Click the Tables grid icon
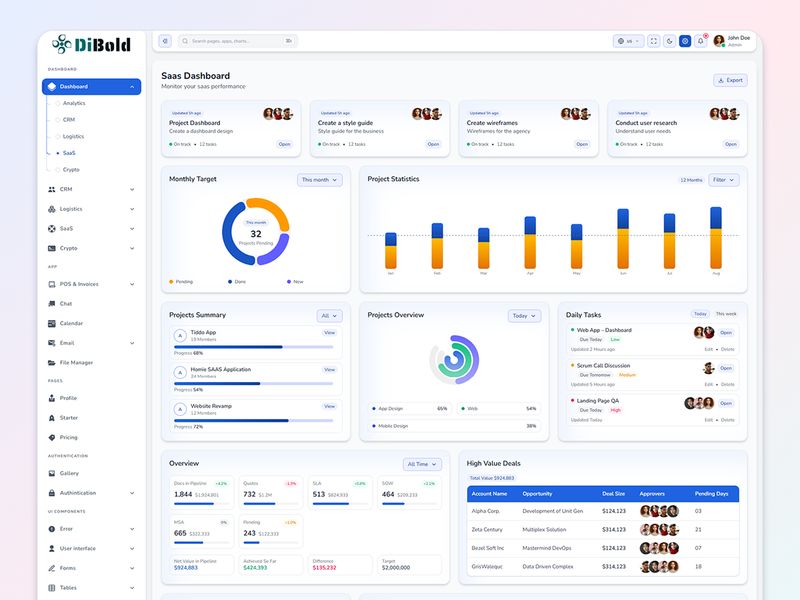Image resolution: width=800 pixels, height=600 pixels. (x=52, y=588)
